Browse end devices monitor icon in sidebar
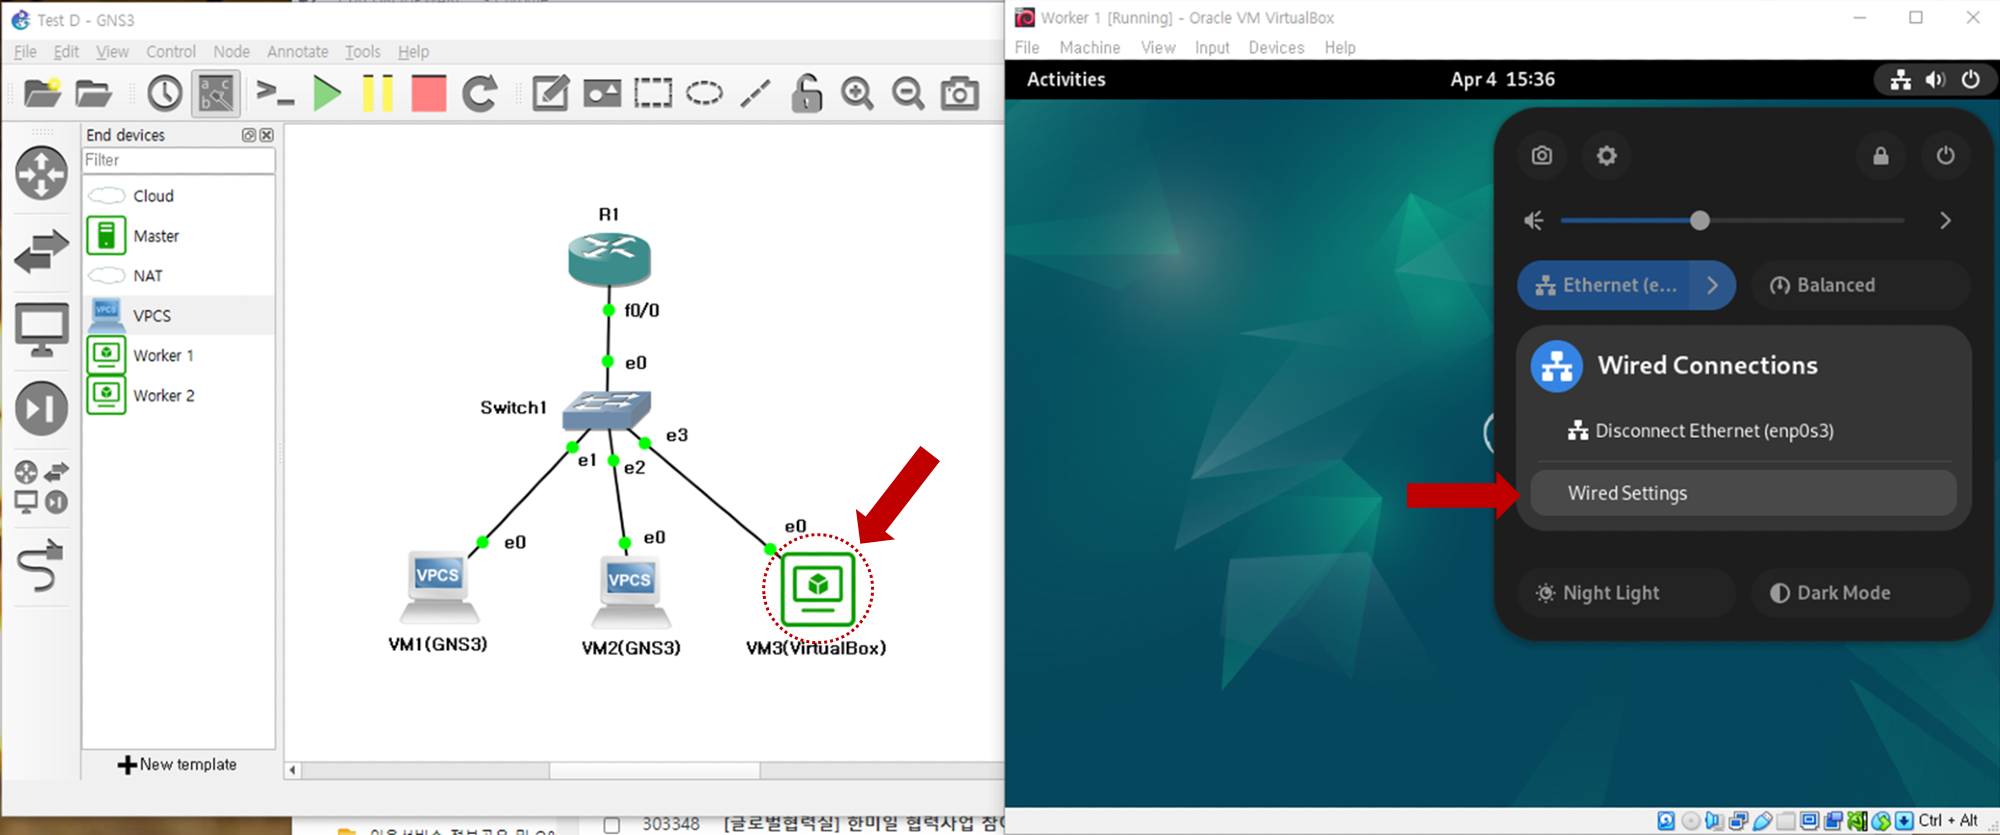2000x835 pixels. (41, 329)
